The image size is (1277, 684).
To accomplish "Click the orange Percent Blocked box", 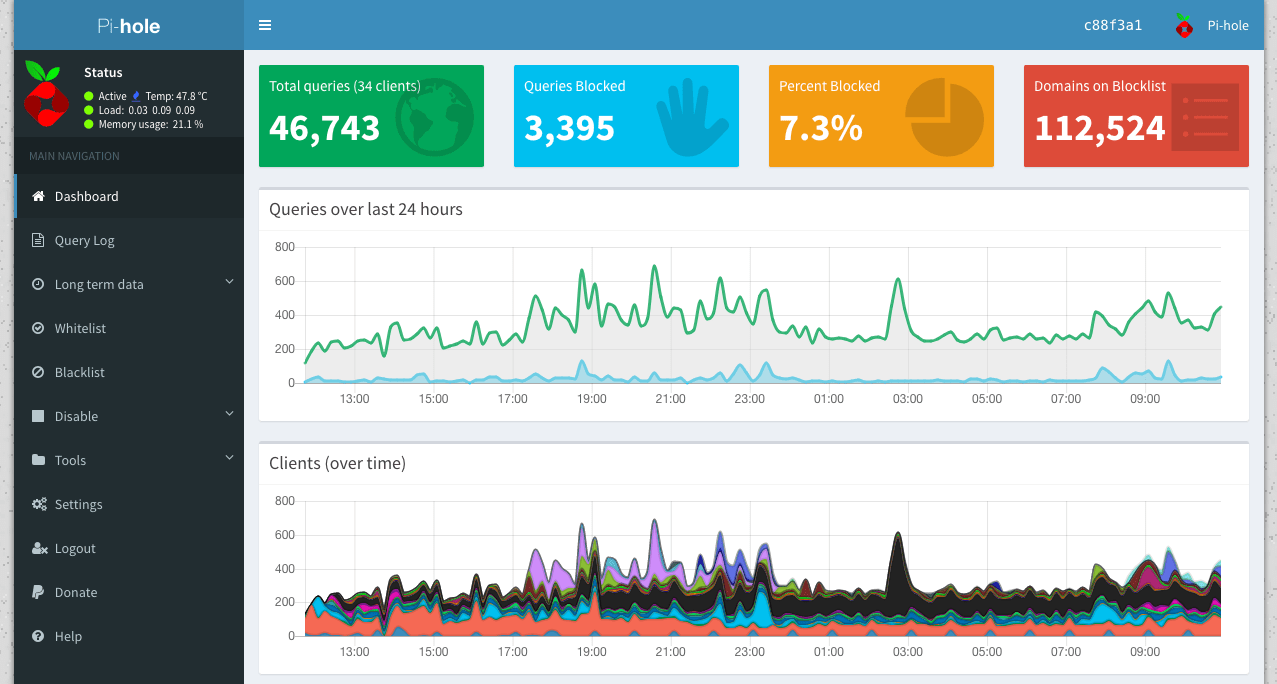I will click(x=881, y=116).
